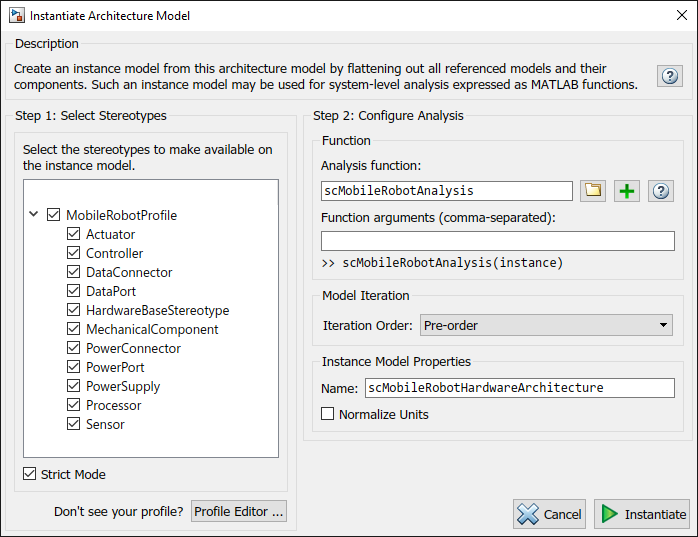This screenshot has width=698, height=537.
Task: Open the Profile Editor
Action: (x=239, y=511)
